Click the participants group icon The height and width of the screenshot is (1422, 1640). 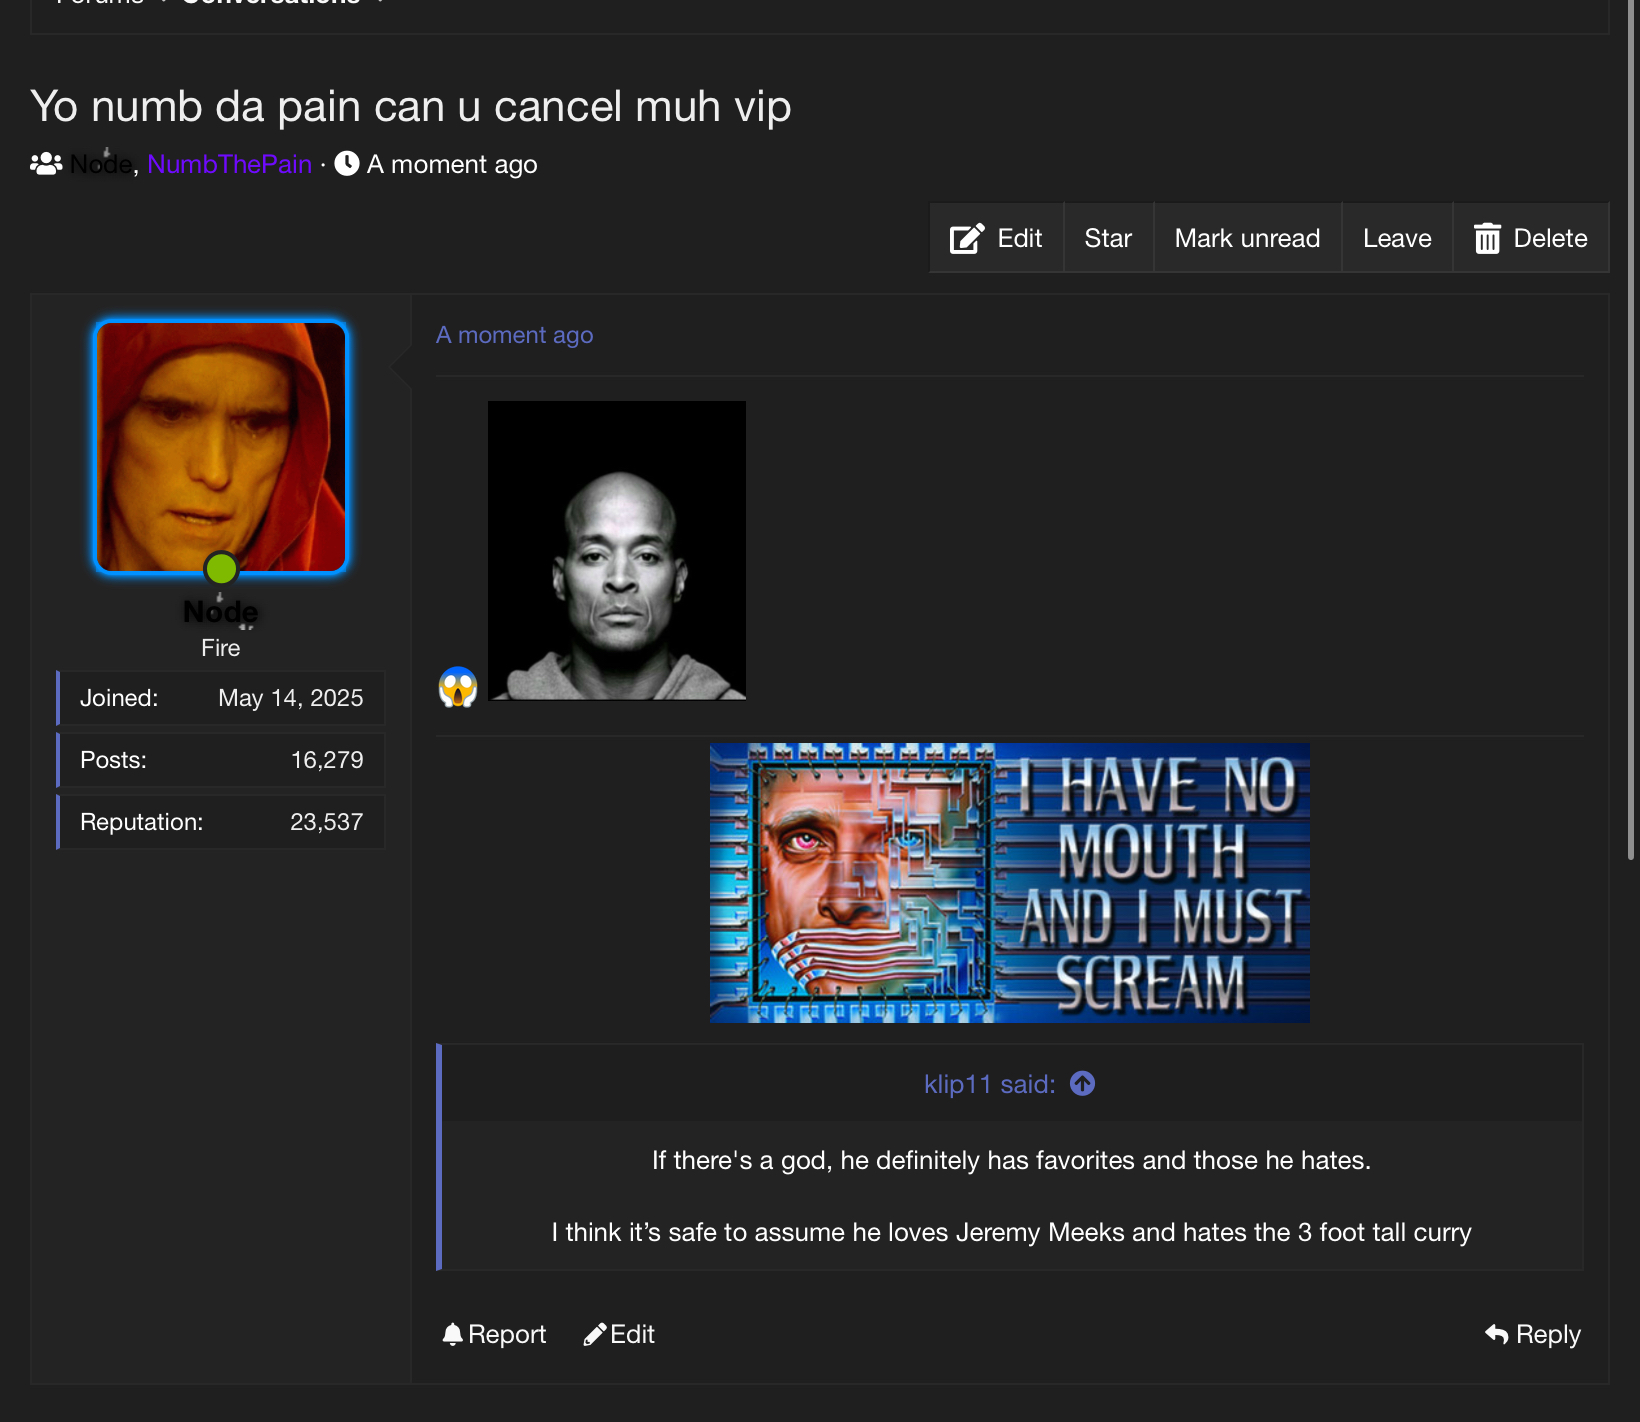[46, 164]
